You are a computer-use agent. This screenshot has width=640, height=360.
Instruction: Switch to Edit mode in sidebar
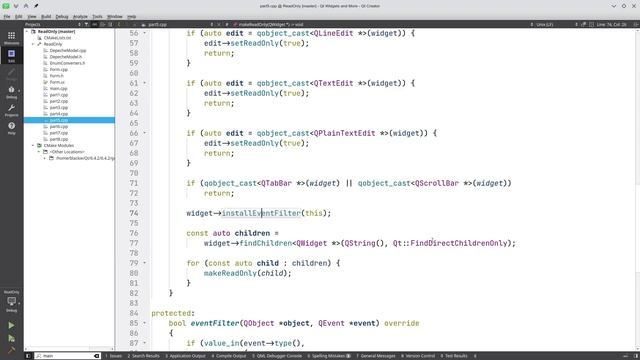pyautogui.click(x=11, y=56)
